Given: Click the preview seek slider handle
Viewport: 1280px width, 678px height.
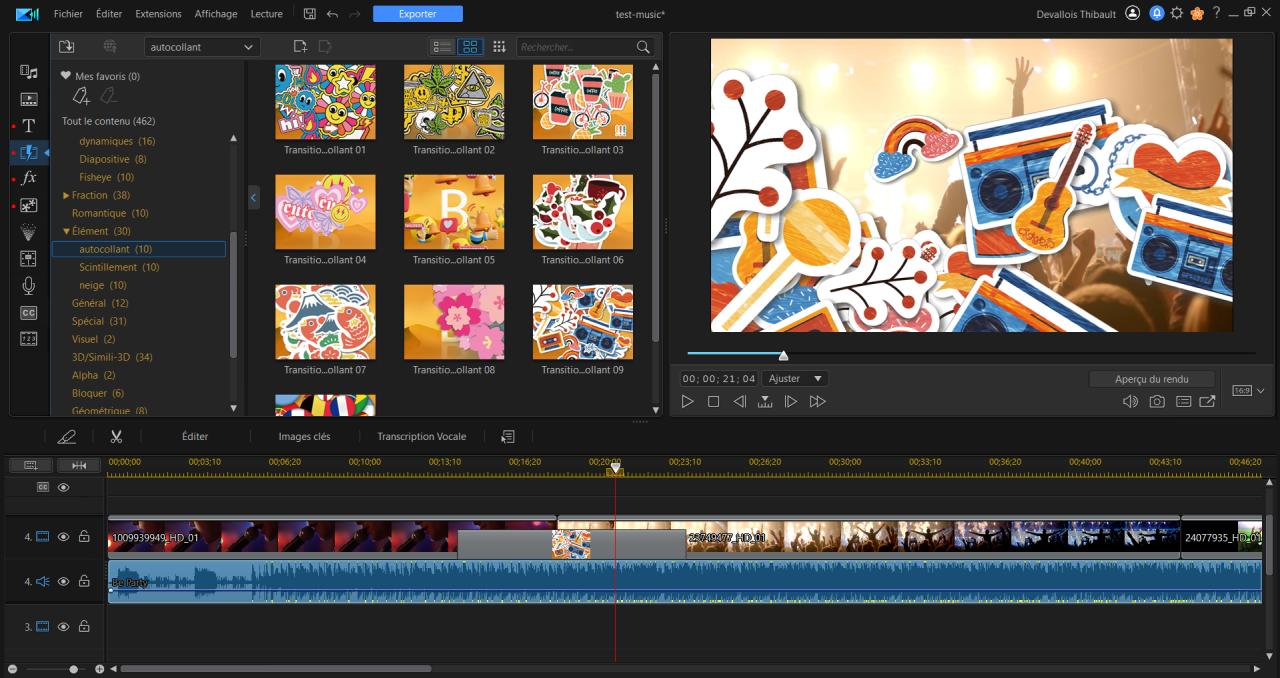Looking at the screenshot, I should coord(783,355).
